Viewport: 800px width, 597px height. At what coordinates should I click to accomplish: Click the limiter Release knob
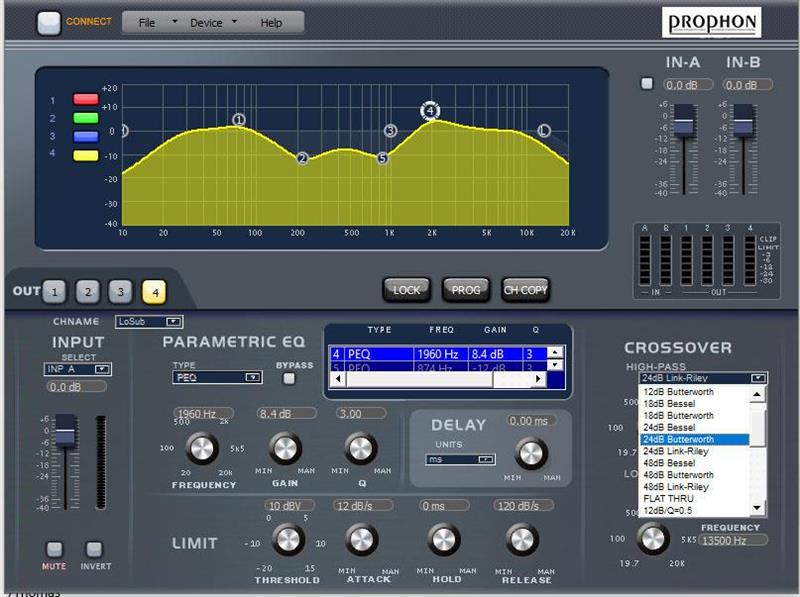pos(519,540)
